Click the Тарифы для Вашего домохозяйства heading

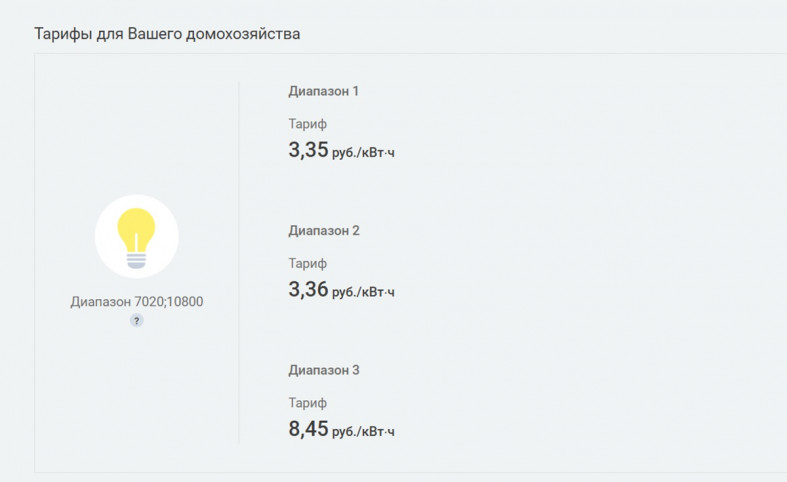167,34
